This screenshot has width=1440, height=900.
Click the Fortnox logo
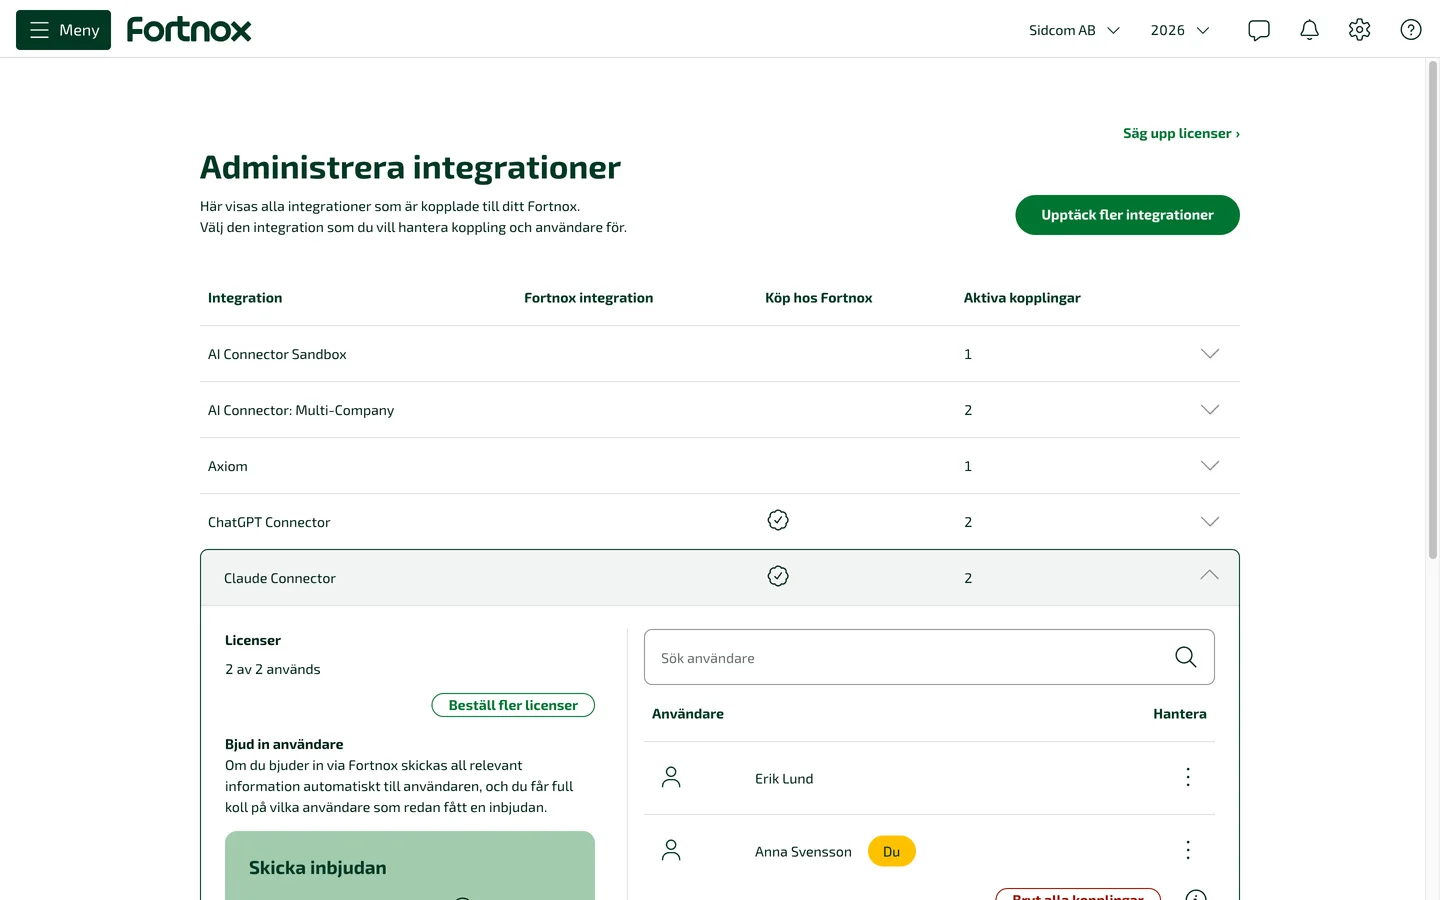189,30
